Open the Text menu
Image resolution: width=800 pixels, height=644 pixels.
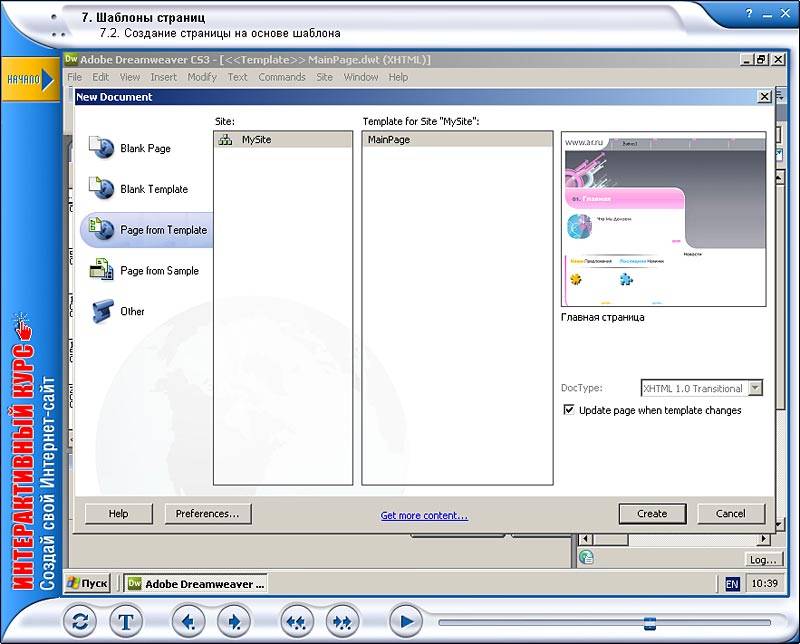pyautogui.click(x=237, y=77)
